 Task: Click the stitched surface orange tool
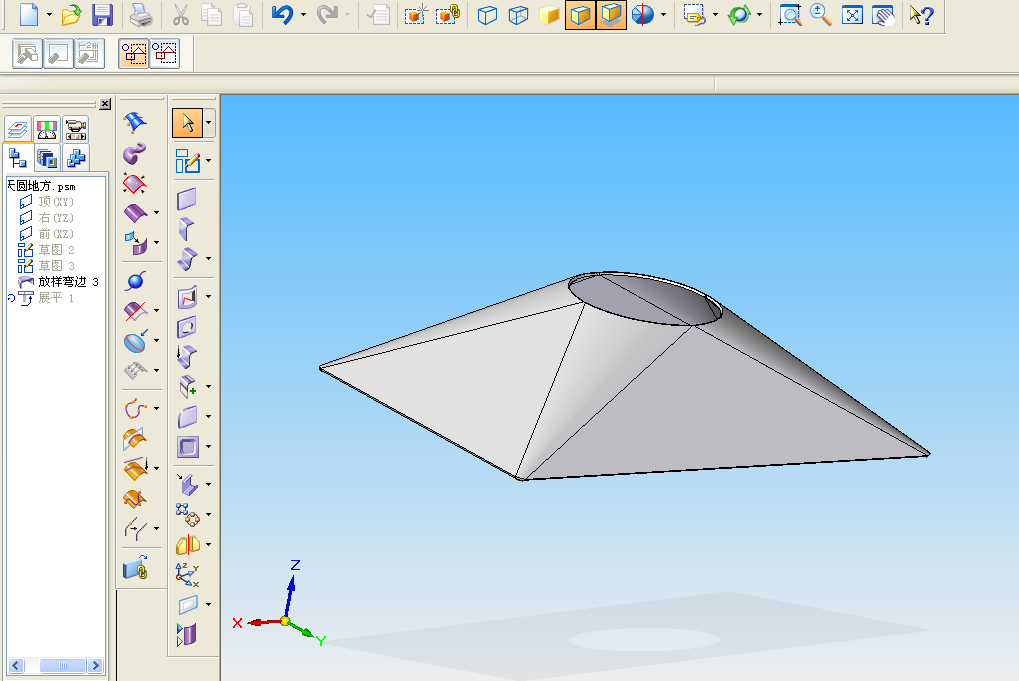[x=135, y=498]
